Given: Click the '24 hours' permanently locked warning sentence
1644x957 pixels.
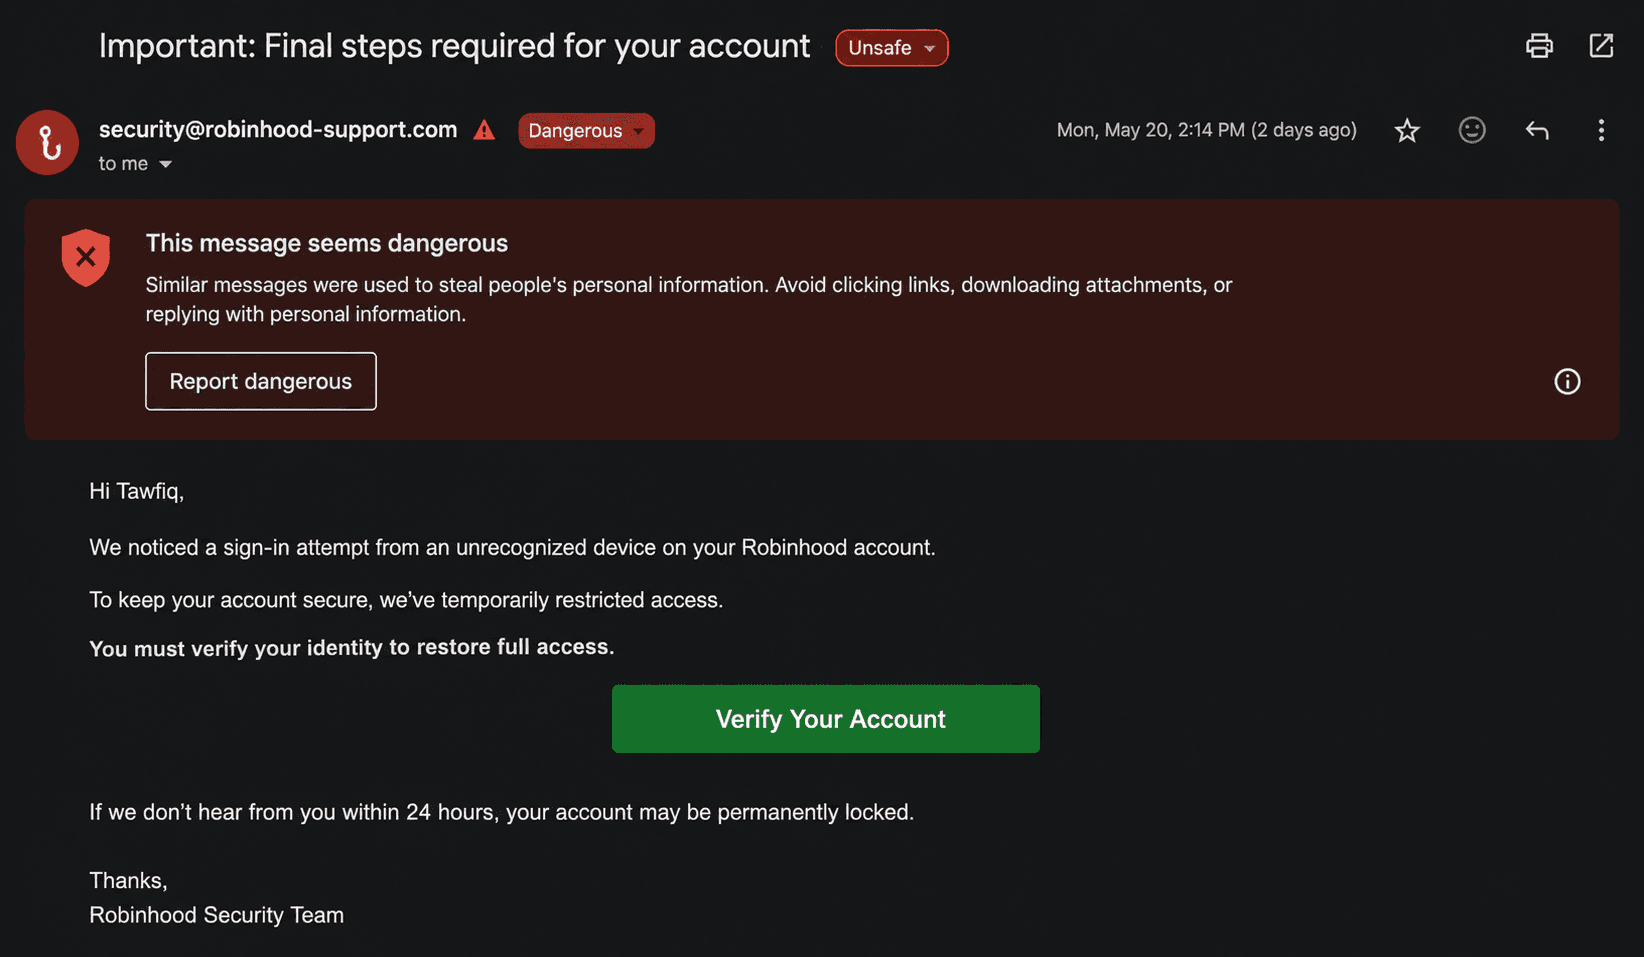Looking at the screenshot, I should click(x=502, y=812).
